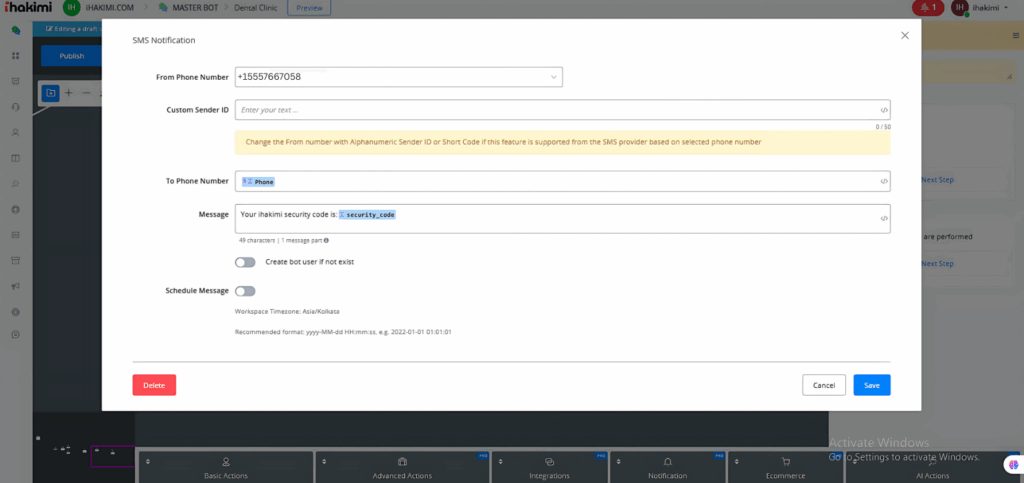
Task: Click the zoom in plus icon on canvas
Action: coord(69,93)
